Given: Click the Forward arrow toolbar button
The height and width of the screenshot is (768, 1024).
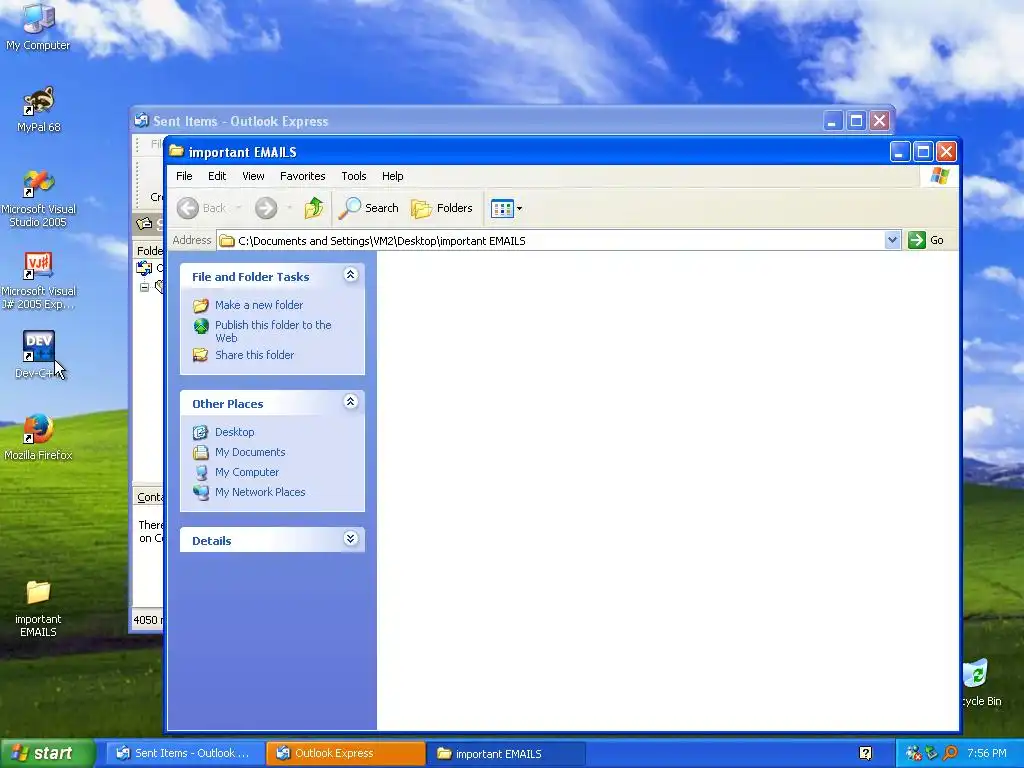Looking at the screenshot, I should click(266, 208).
